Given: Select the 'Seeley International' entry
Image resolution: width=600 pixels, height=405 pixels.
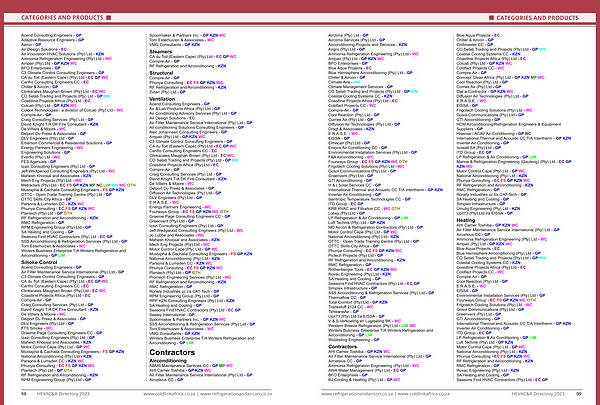Looking at the screenshot, I should (x=172, y=315).
